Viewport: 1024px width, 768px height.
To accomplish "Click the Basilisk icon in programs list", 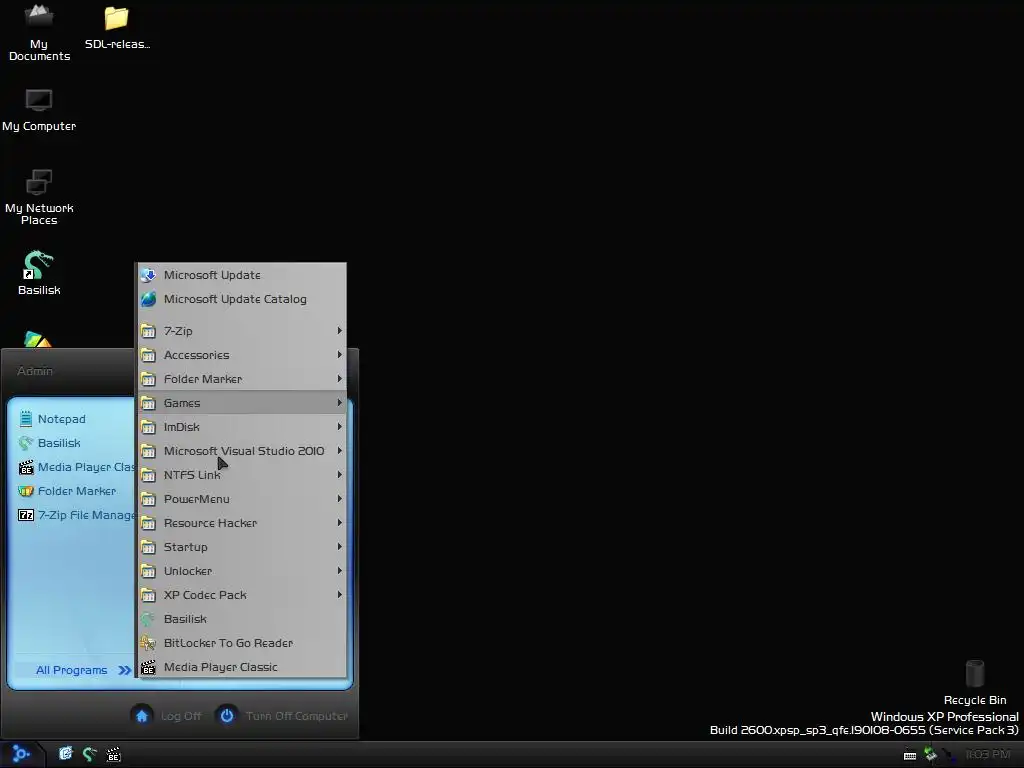I will (148, 619).
